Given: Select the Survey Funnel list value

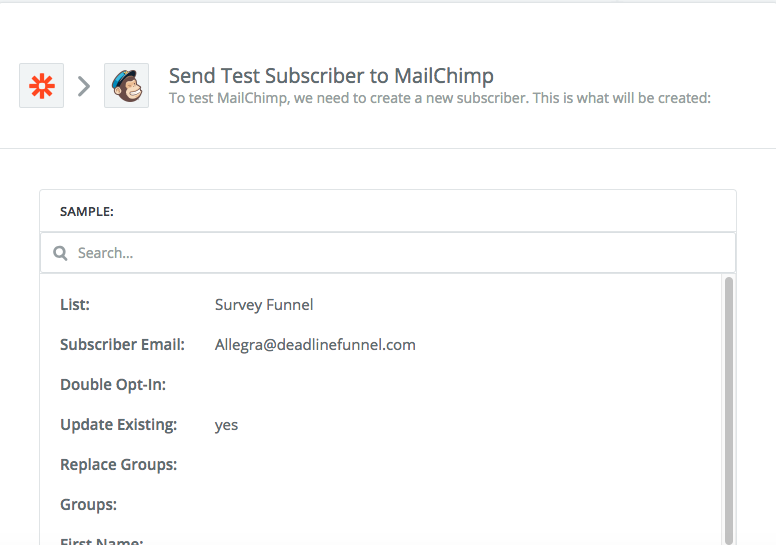Looking at the screenshot, I should pyautogui.click(x=264, y=305).
